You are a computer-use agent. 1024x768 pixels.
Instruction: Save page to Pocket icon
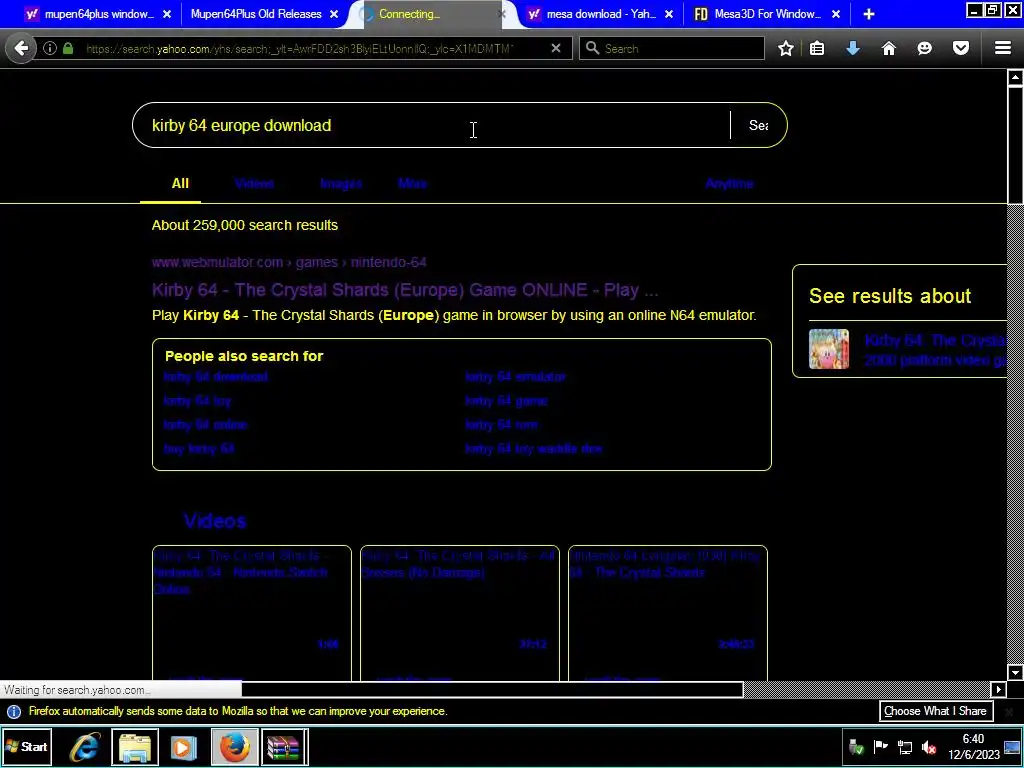pos(961,48)
